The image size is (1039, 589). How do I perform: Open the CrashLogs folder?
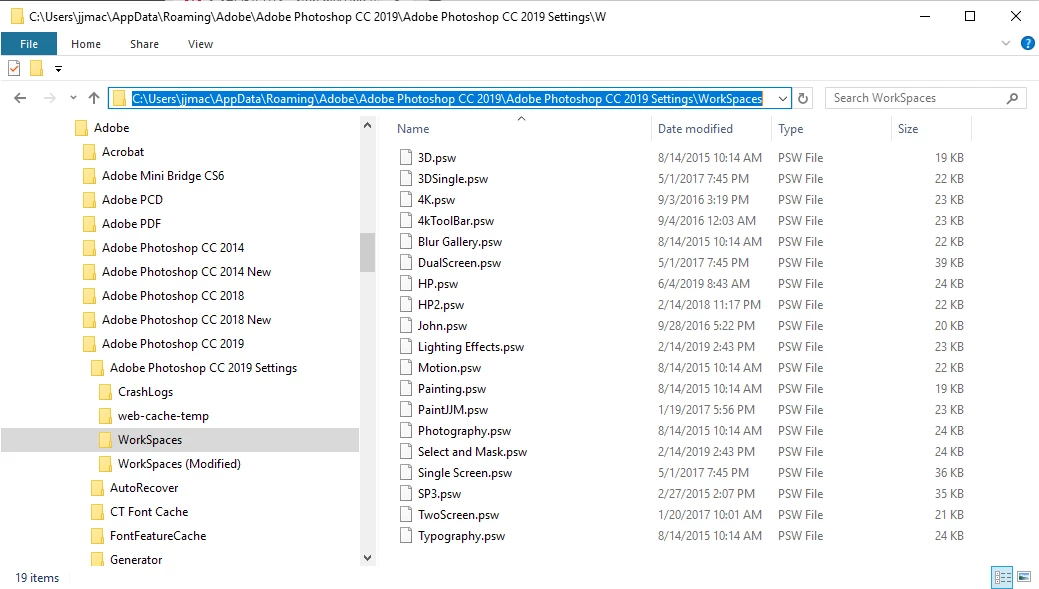pos(145,392)
